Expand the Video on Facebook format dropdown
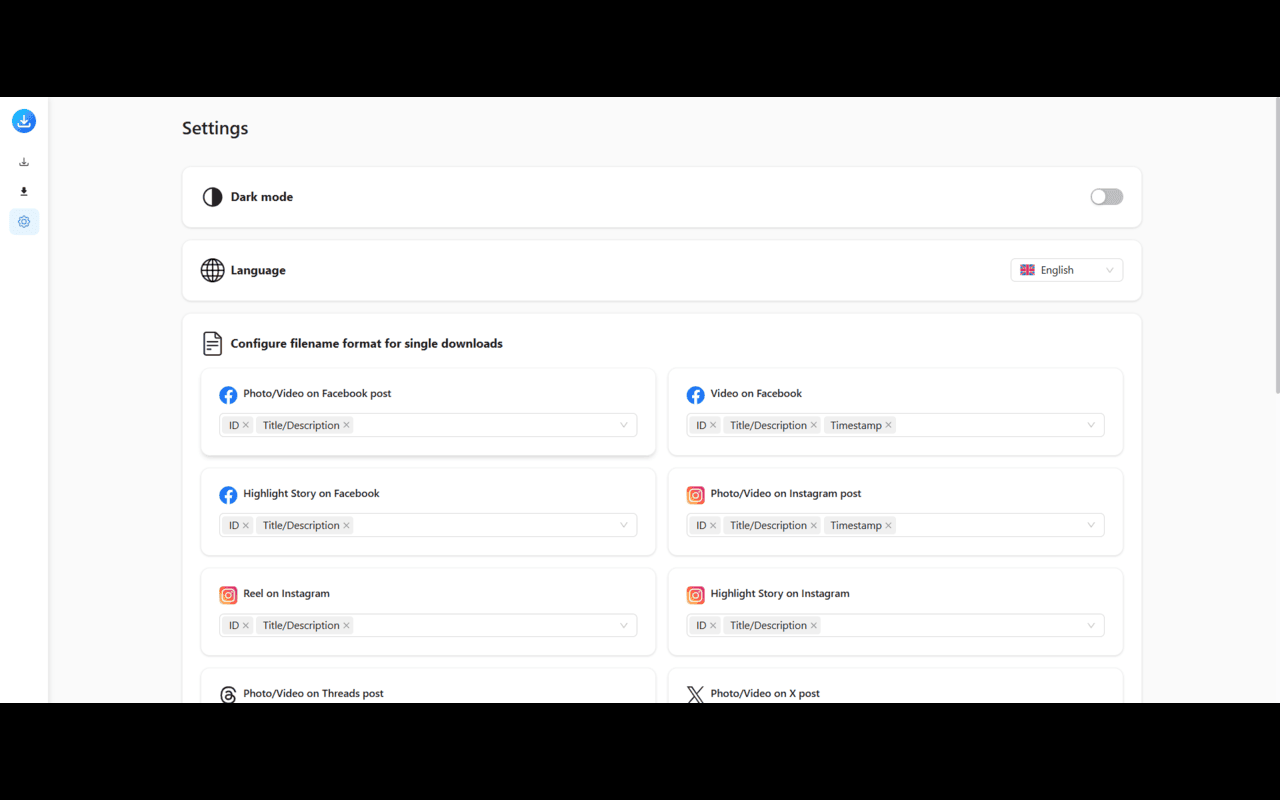The image size is (1280, 800). (1091, 425)
